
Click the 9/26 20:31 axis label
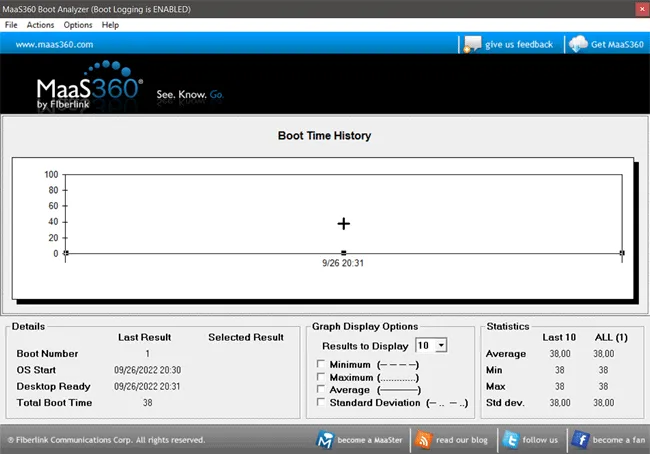343,263
